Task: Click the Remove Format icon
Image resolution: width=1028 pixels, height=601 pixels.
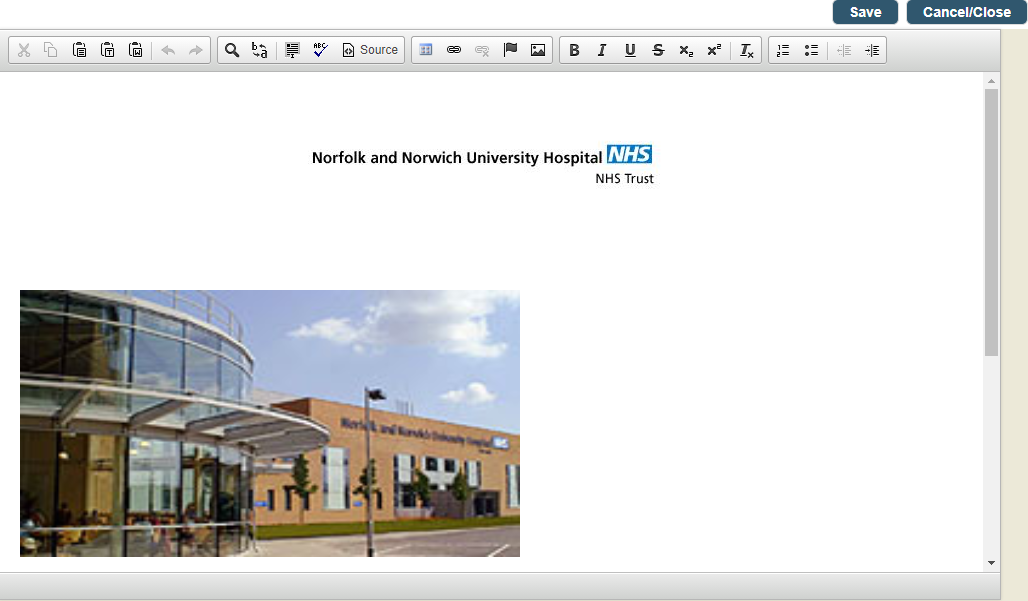Action: (747, 50)
